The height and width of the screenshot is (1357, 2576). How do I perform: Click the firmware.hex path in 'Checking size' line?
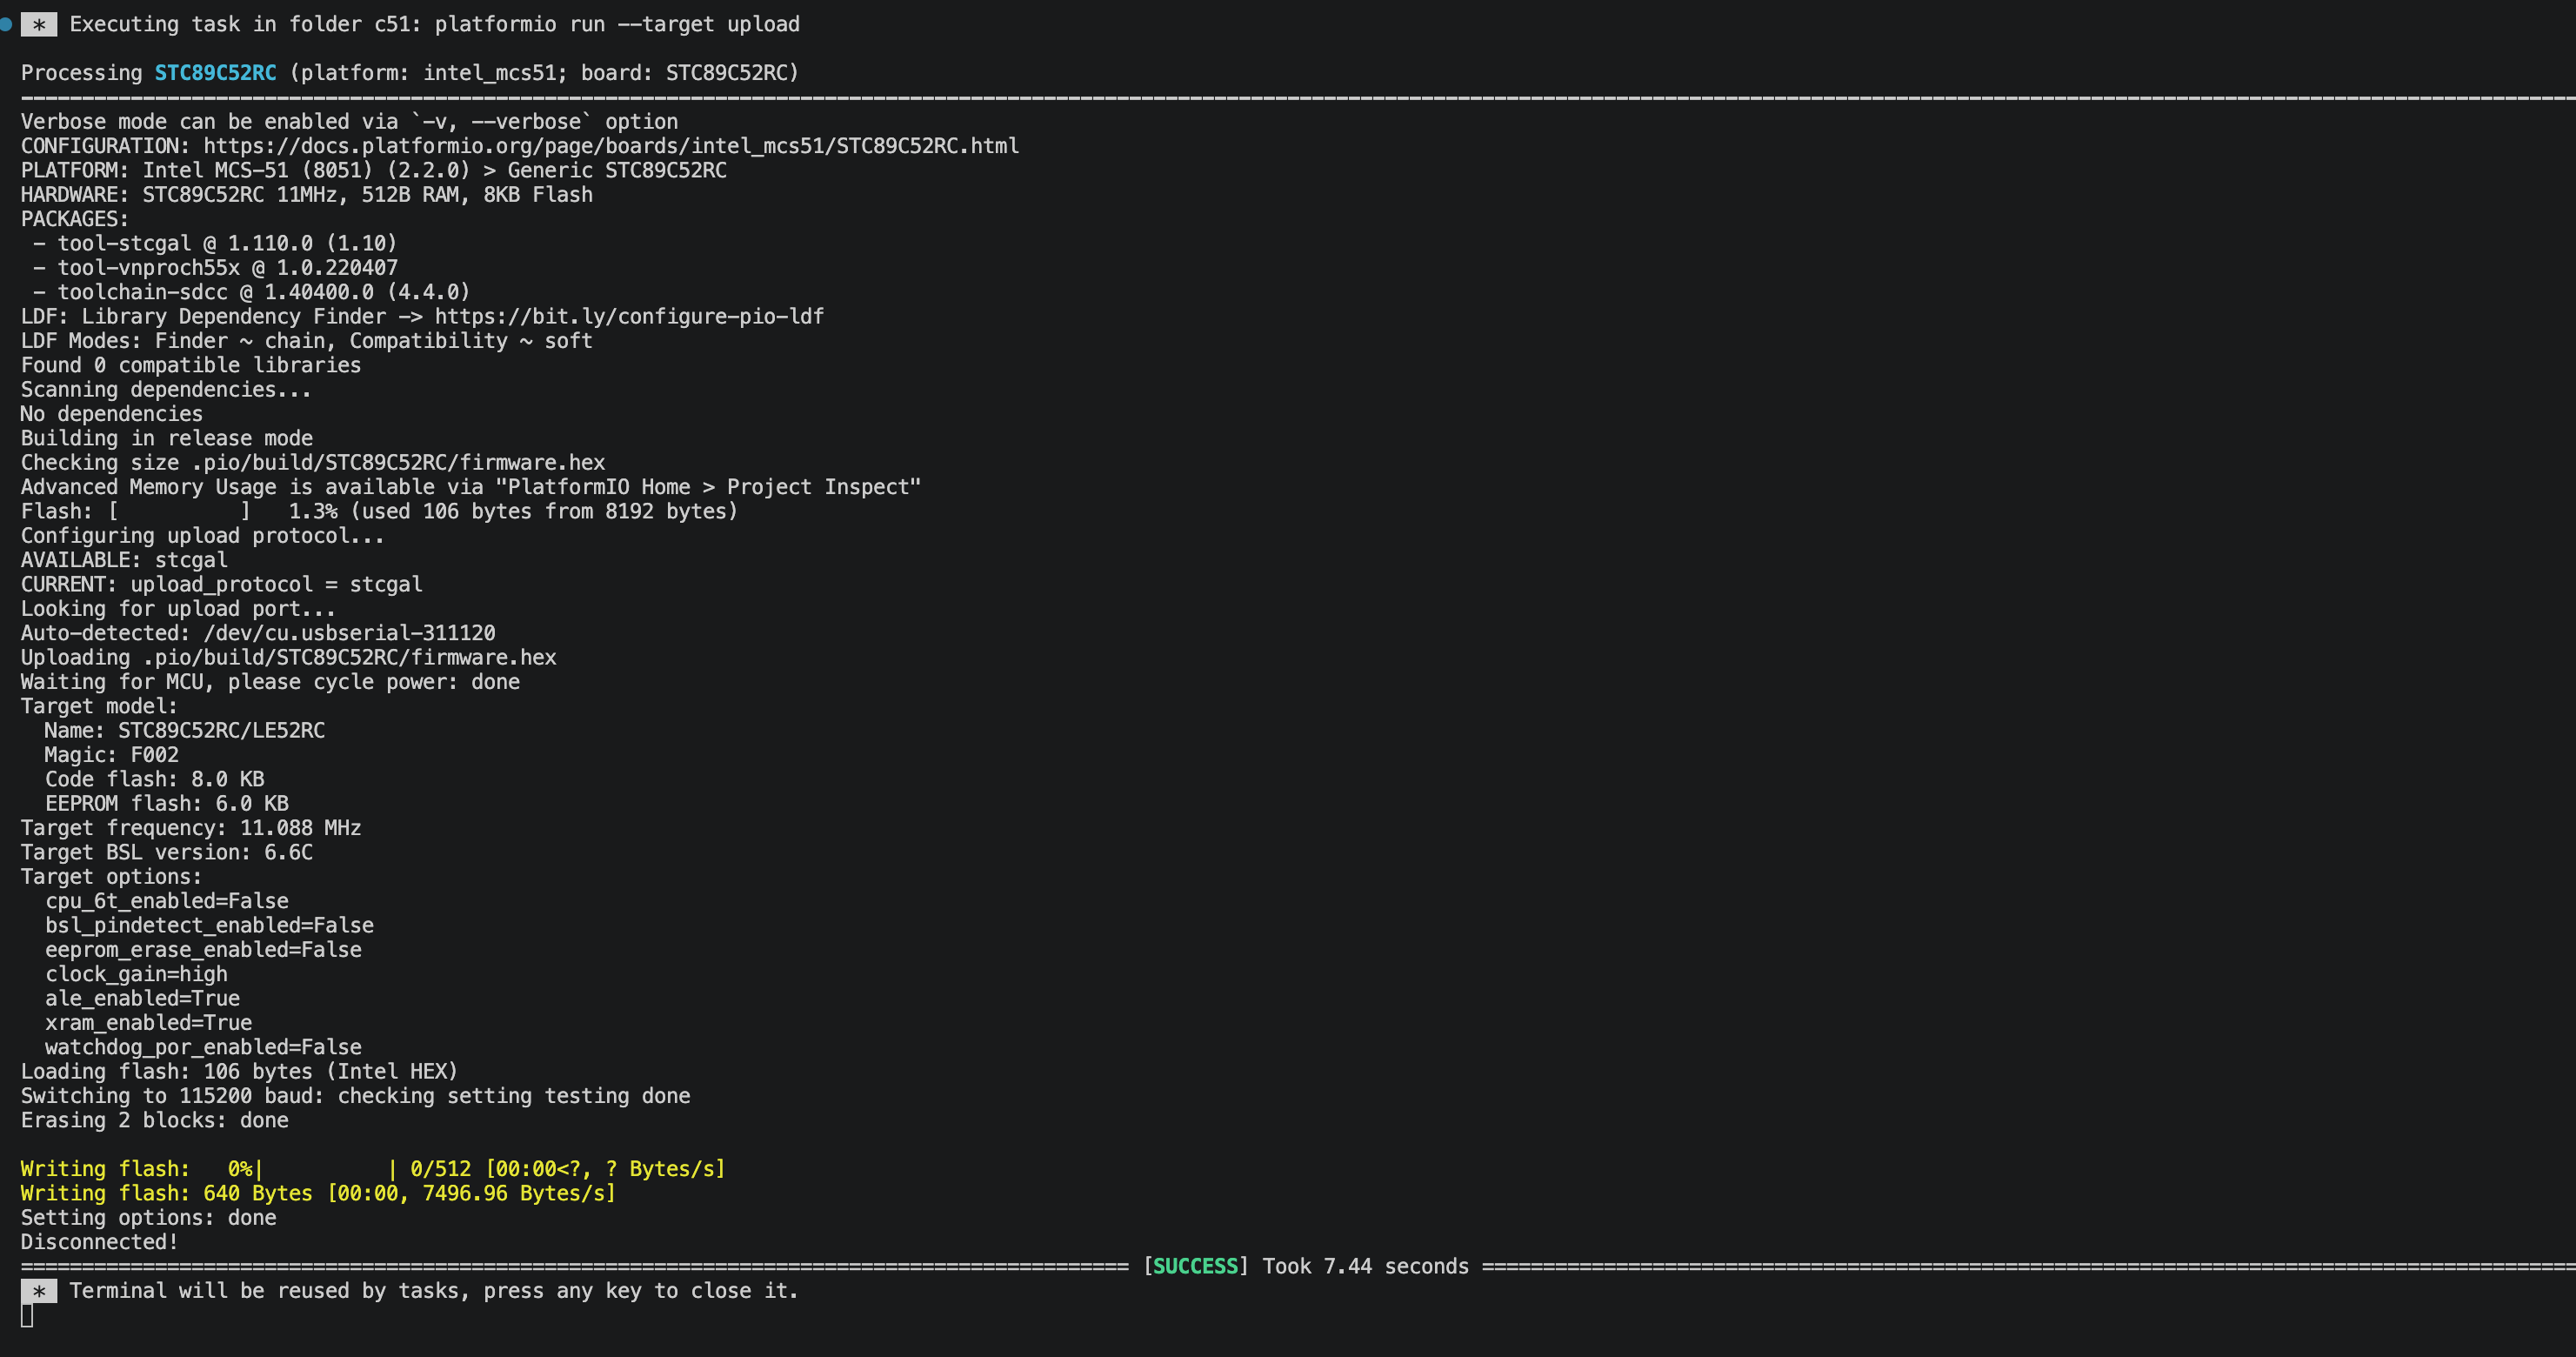[398, 462]
